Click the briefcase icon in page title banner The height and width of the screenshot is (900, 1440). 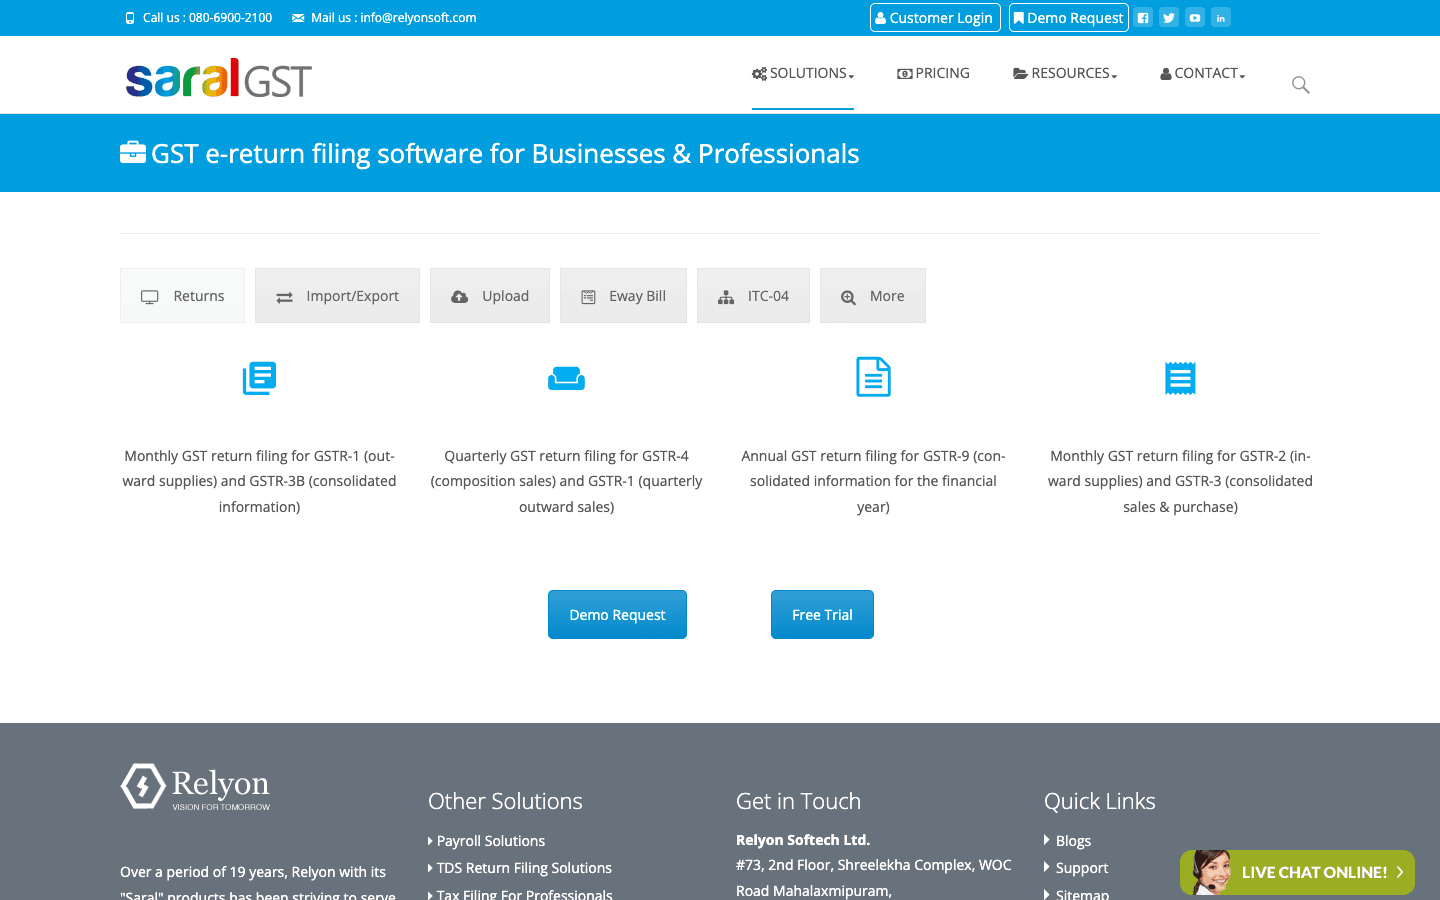133,152
